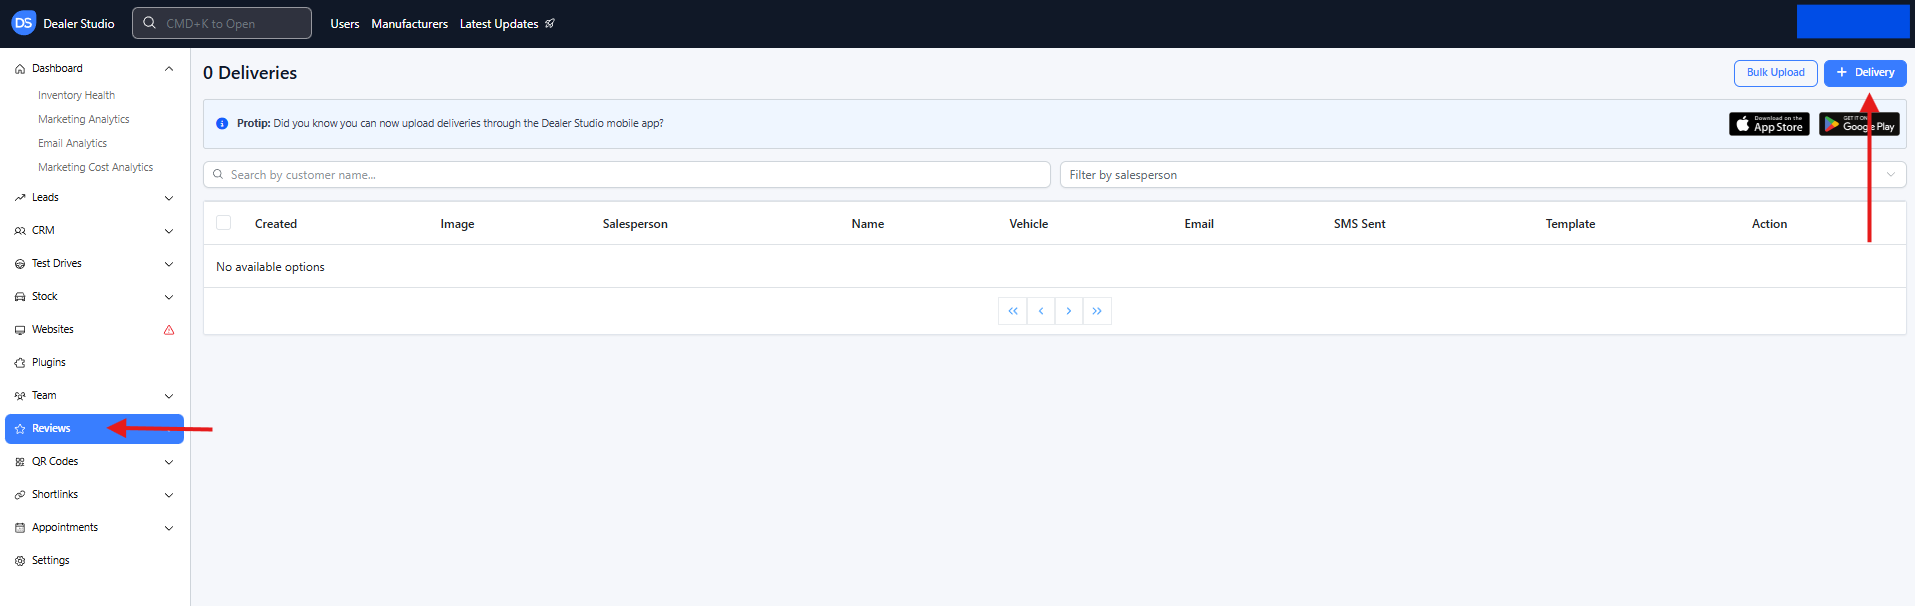This screenshot has height=606, width=1915.
Task: Open Marketing Cost Analytics page
Action: 96,168
